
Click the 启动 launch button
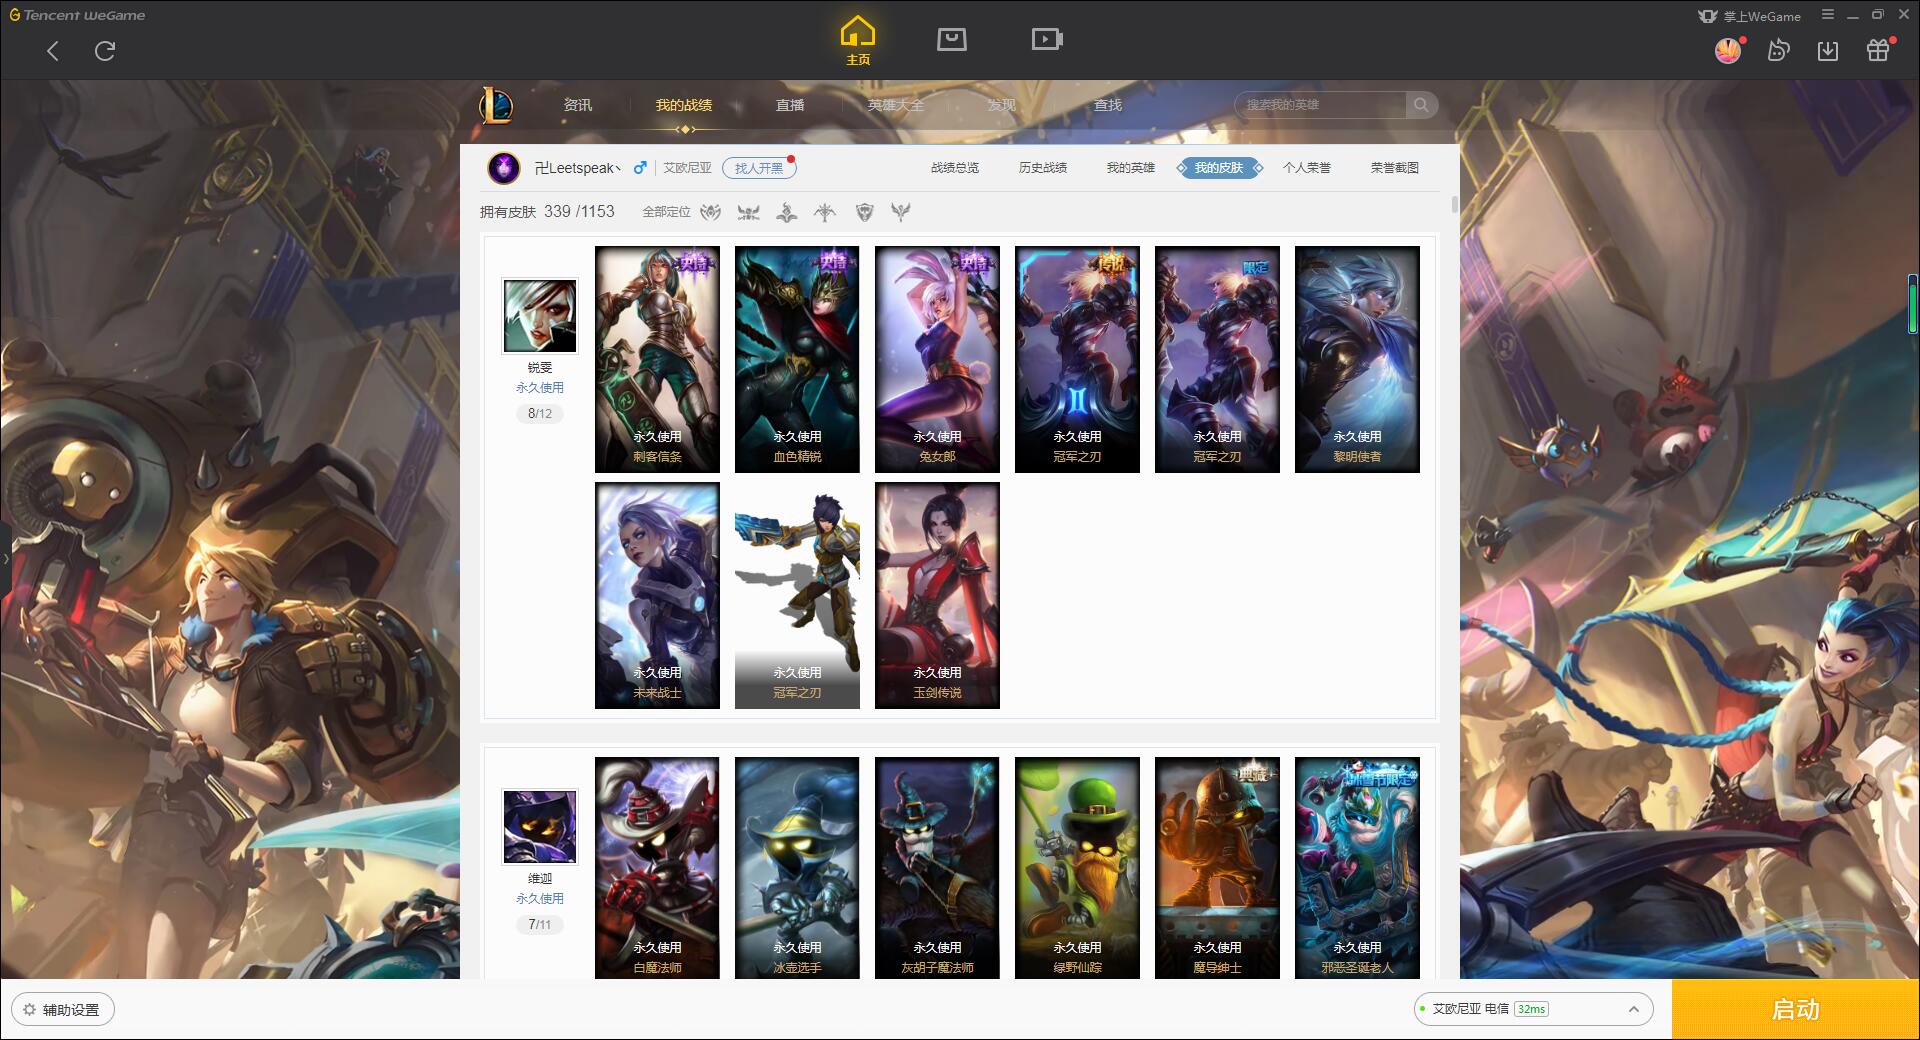point(1796,1010)
